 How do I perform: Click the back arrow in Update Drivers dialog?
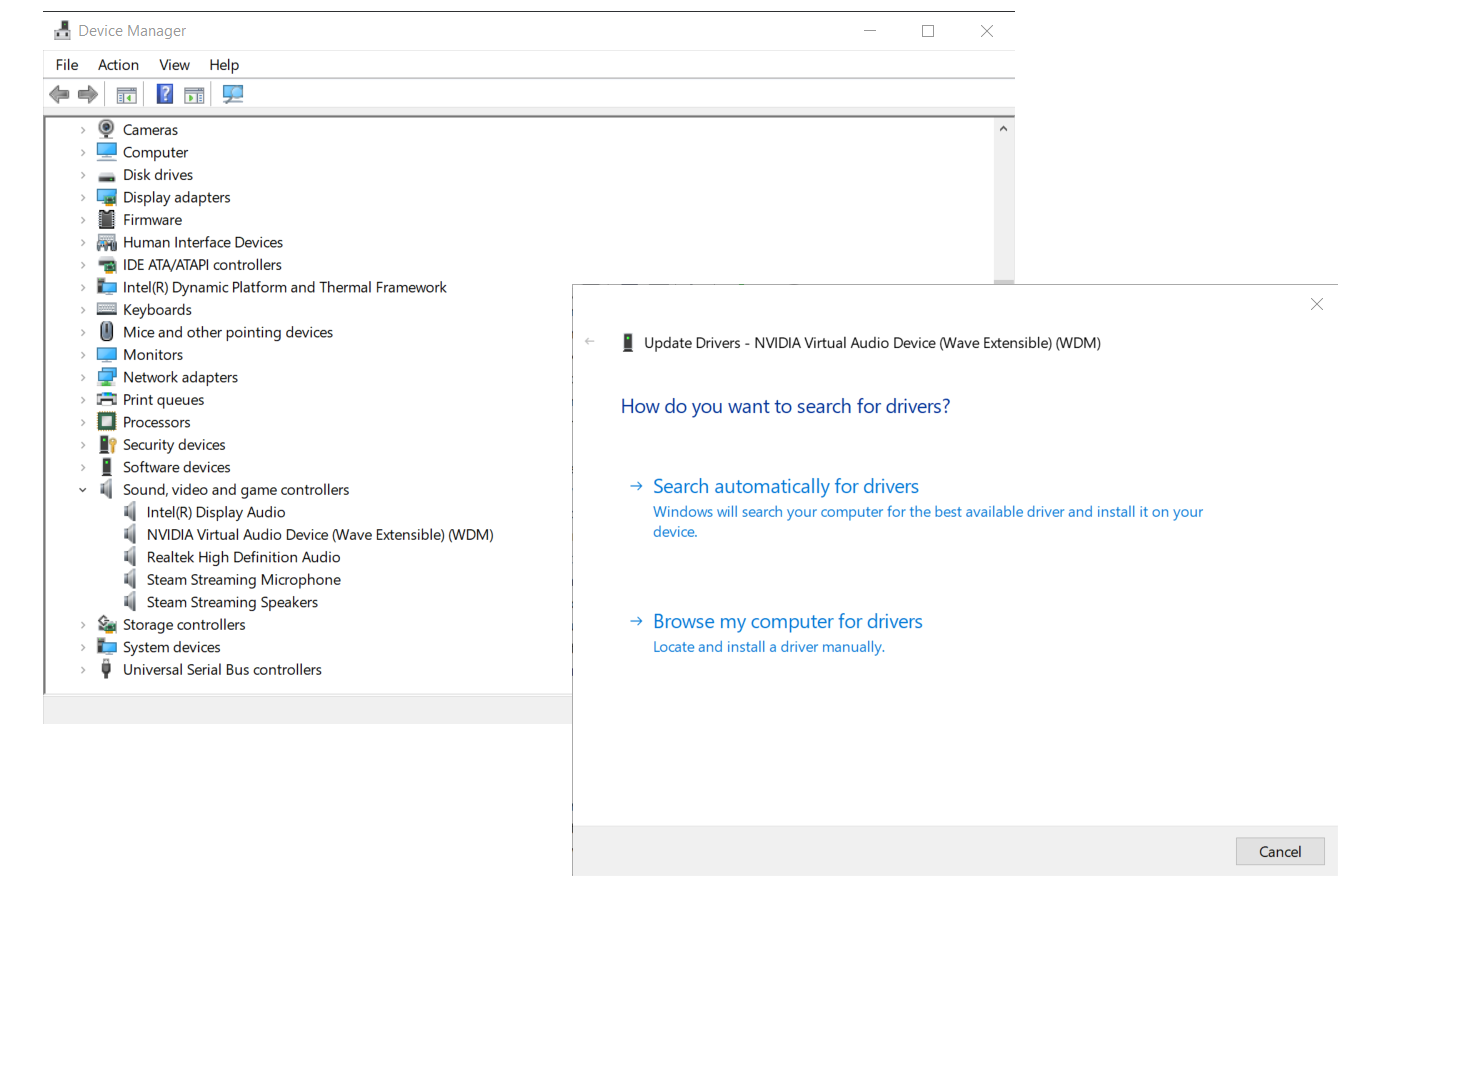click(x=590, y=342)
